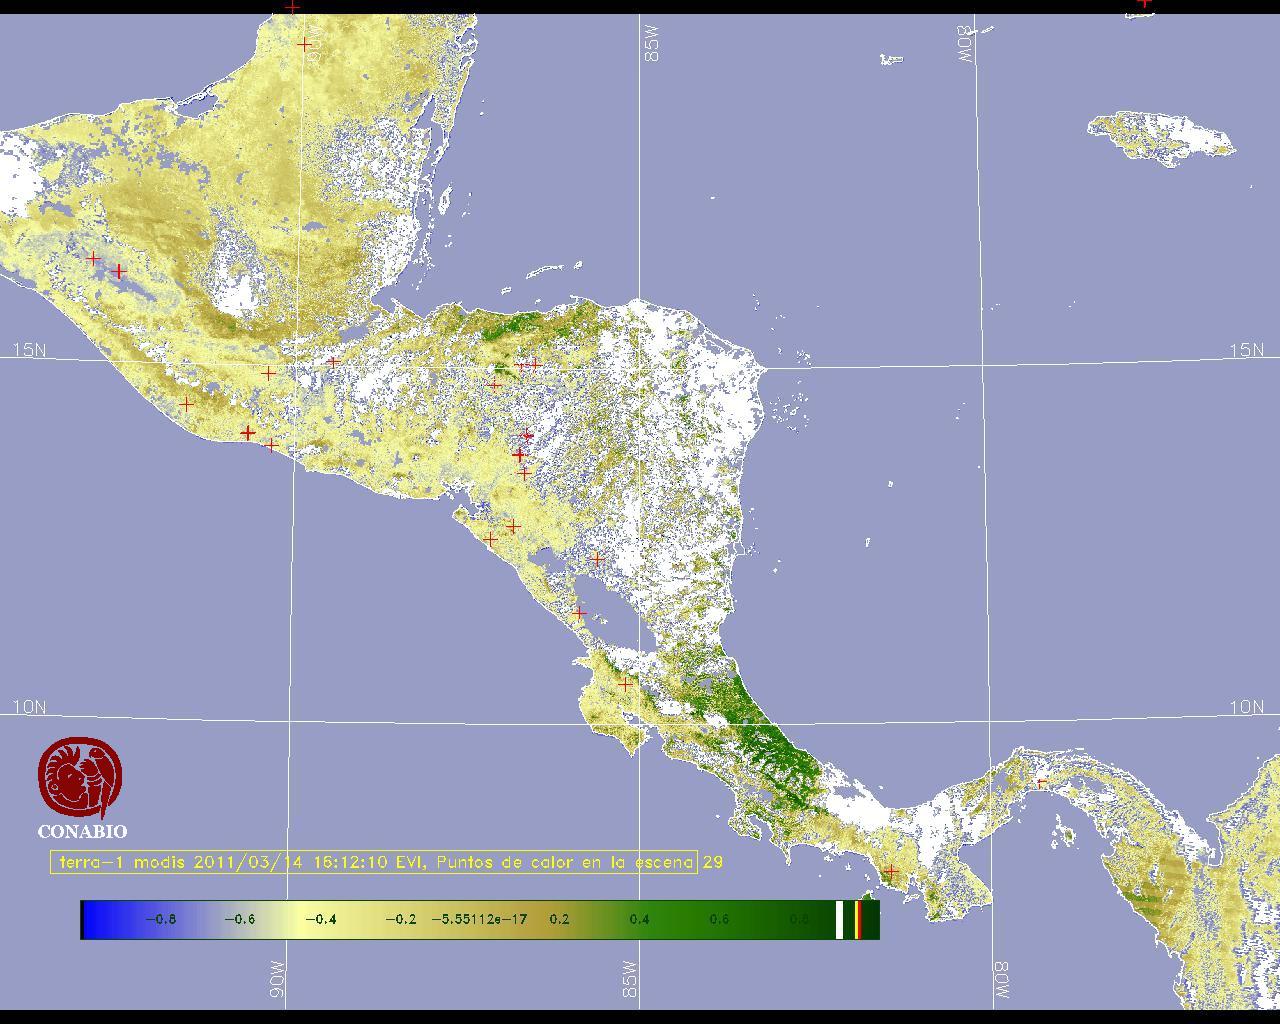Click the 10N latitude label on right edge
The height and width of the screenshot is (1024, 1280).
(1246, 707)
